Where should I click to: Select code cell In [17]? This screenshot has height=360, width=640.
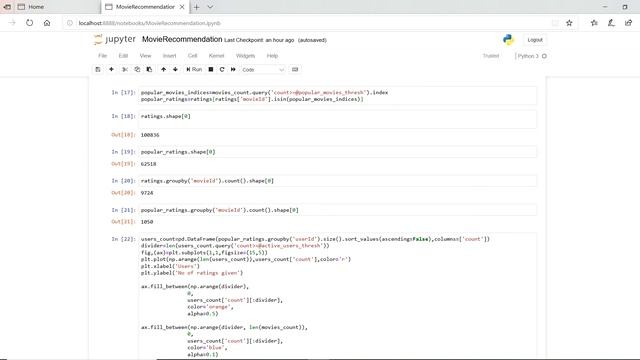coord(338,96)
